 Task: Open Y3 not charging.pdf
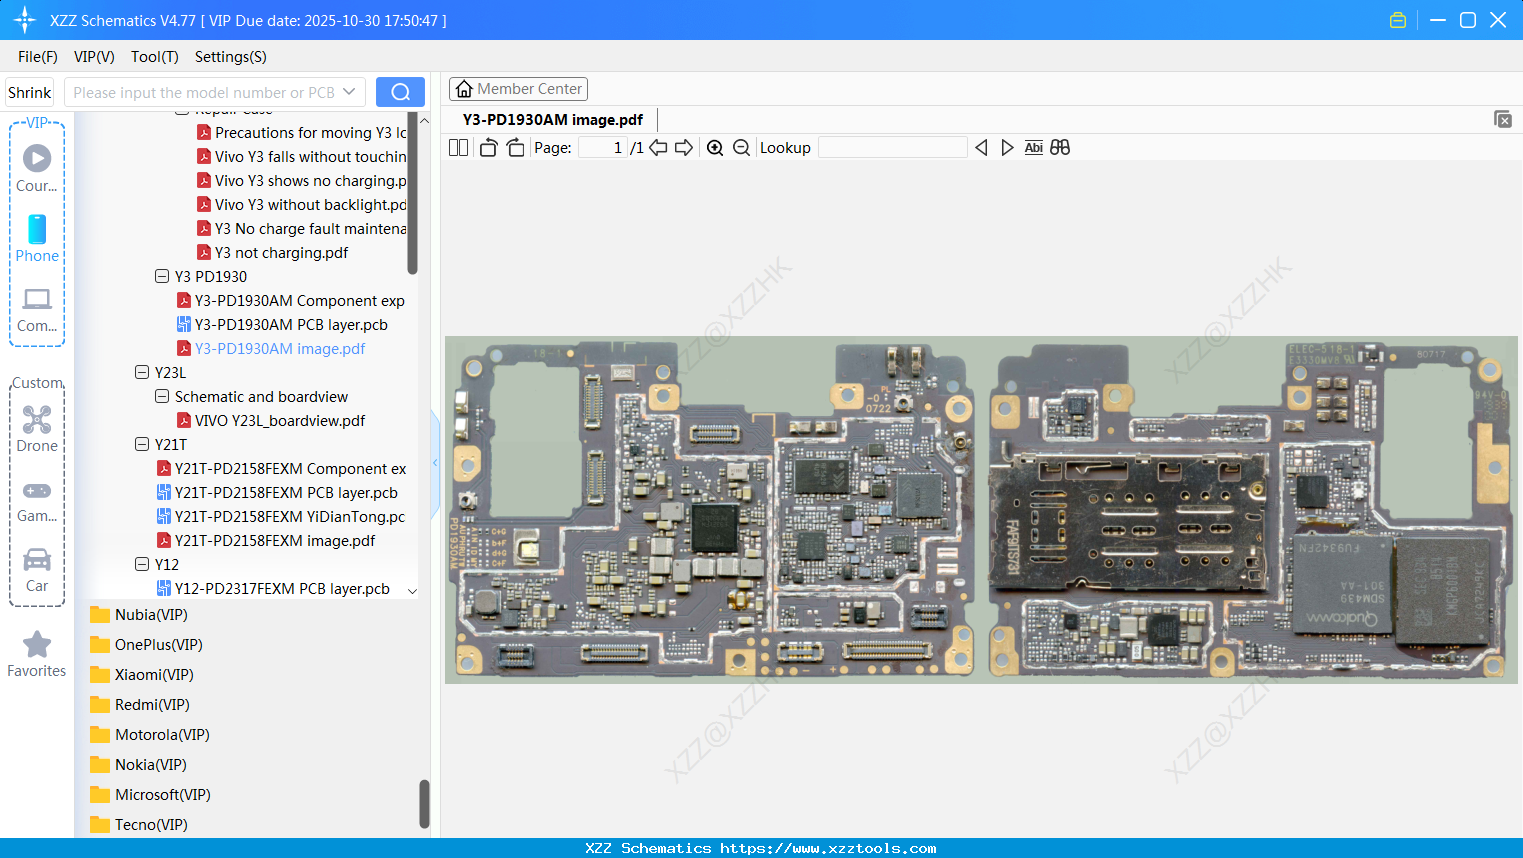(x=272, y=252)
